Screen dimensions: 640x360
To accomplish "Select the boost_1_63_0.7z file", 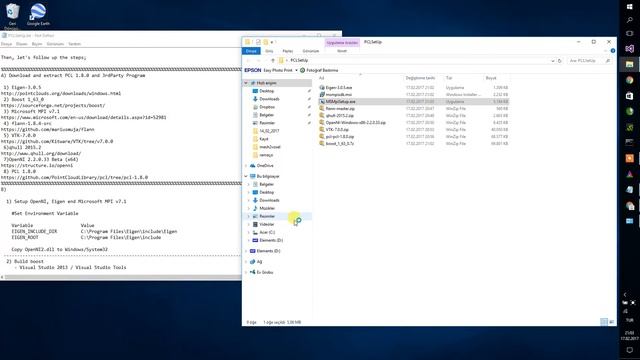I will 340,143.
